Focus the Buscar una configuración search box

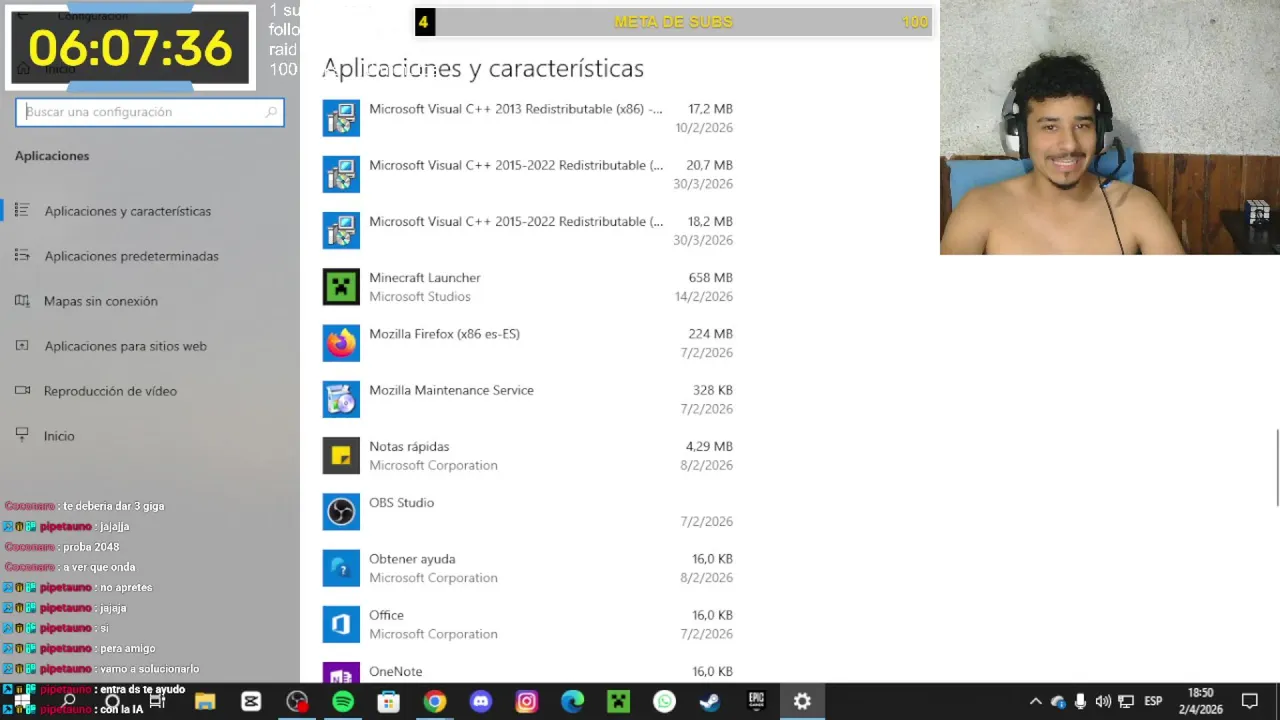click(x=150, y=112)
